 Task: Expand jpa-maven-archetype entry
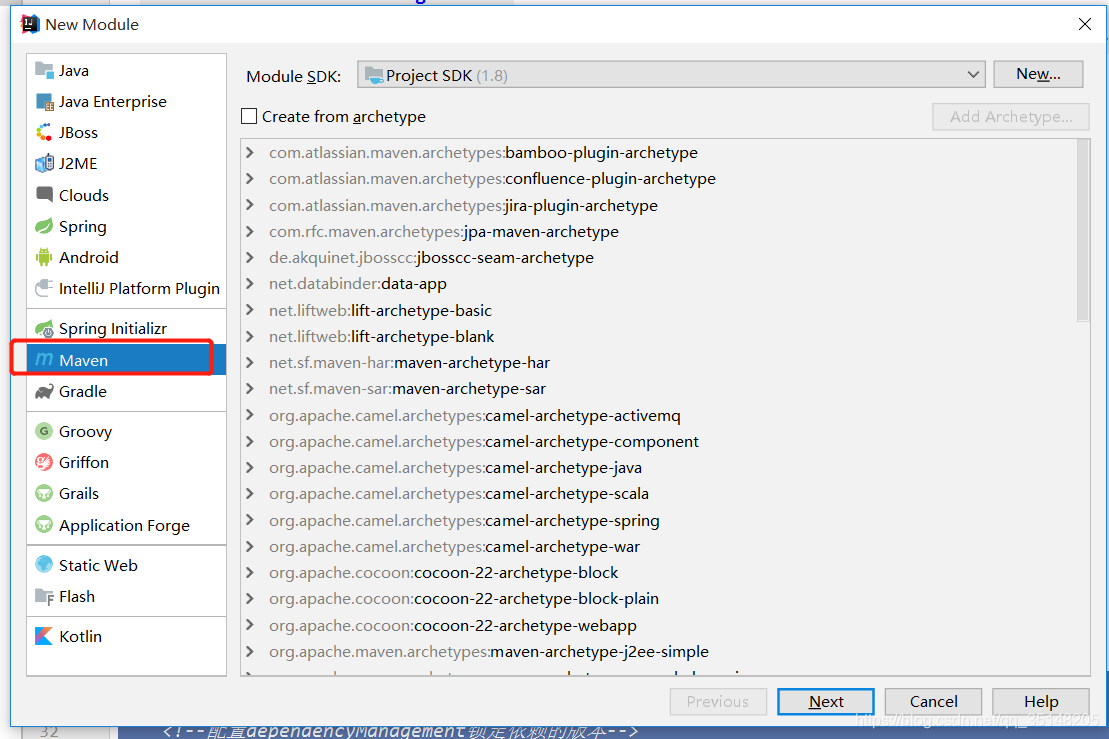coord(250,231)
